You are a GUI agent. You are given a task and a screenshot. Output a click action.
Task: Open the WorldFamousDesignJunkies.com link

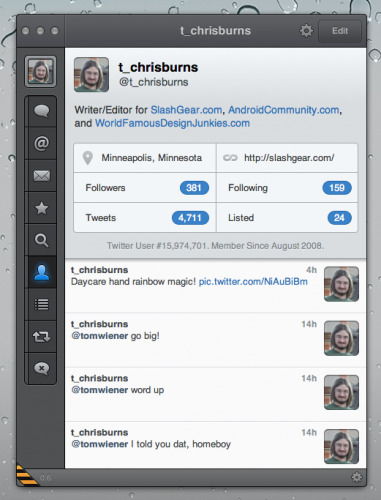pos(172,123)
